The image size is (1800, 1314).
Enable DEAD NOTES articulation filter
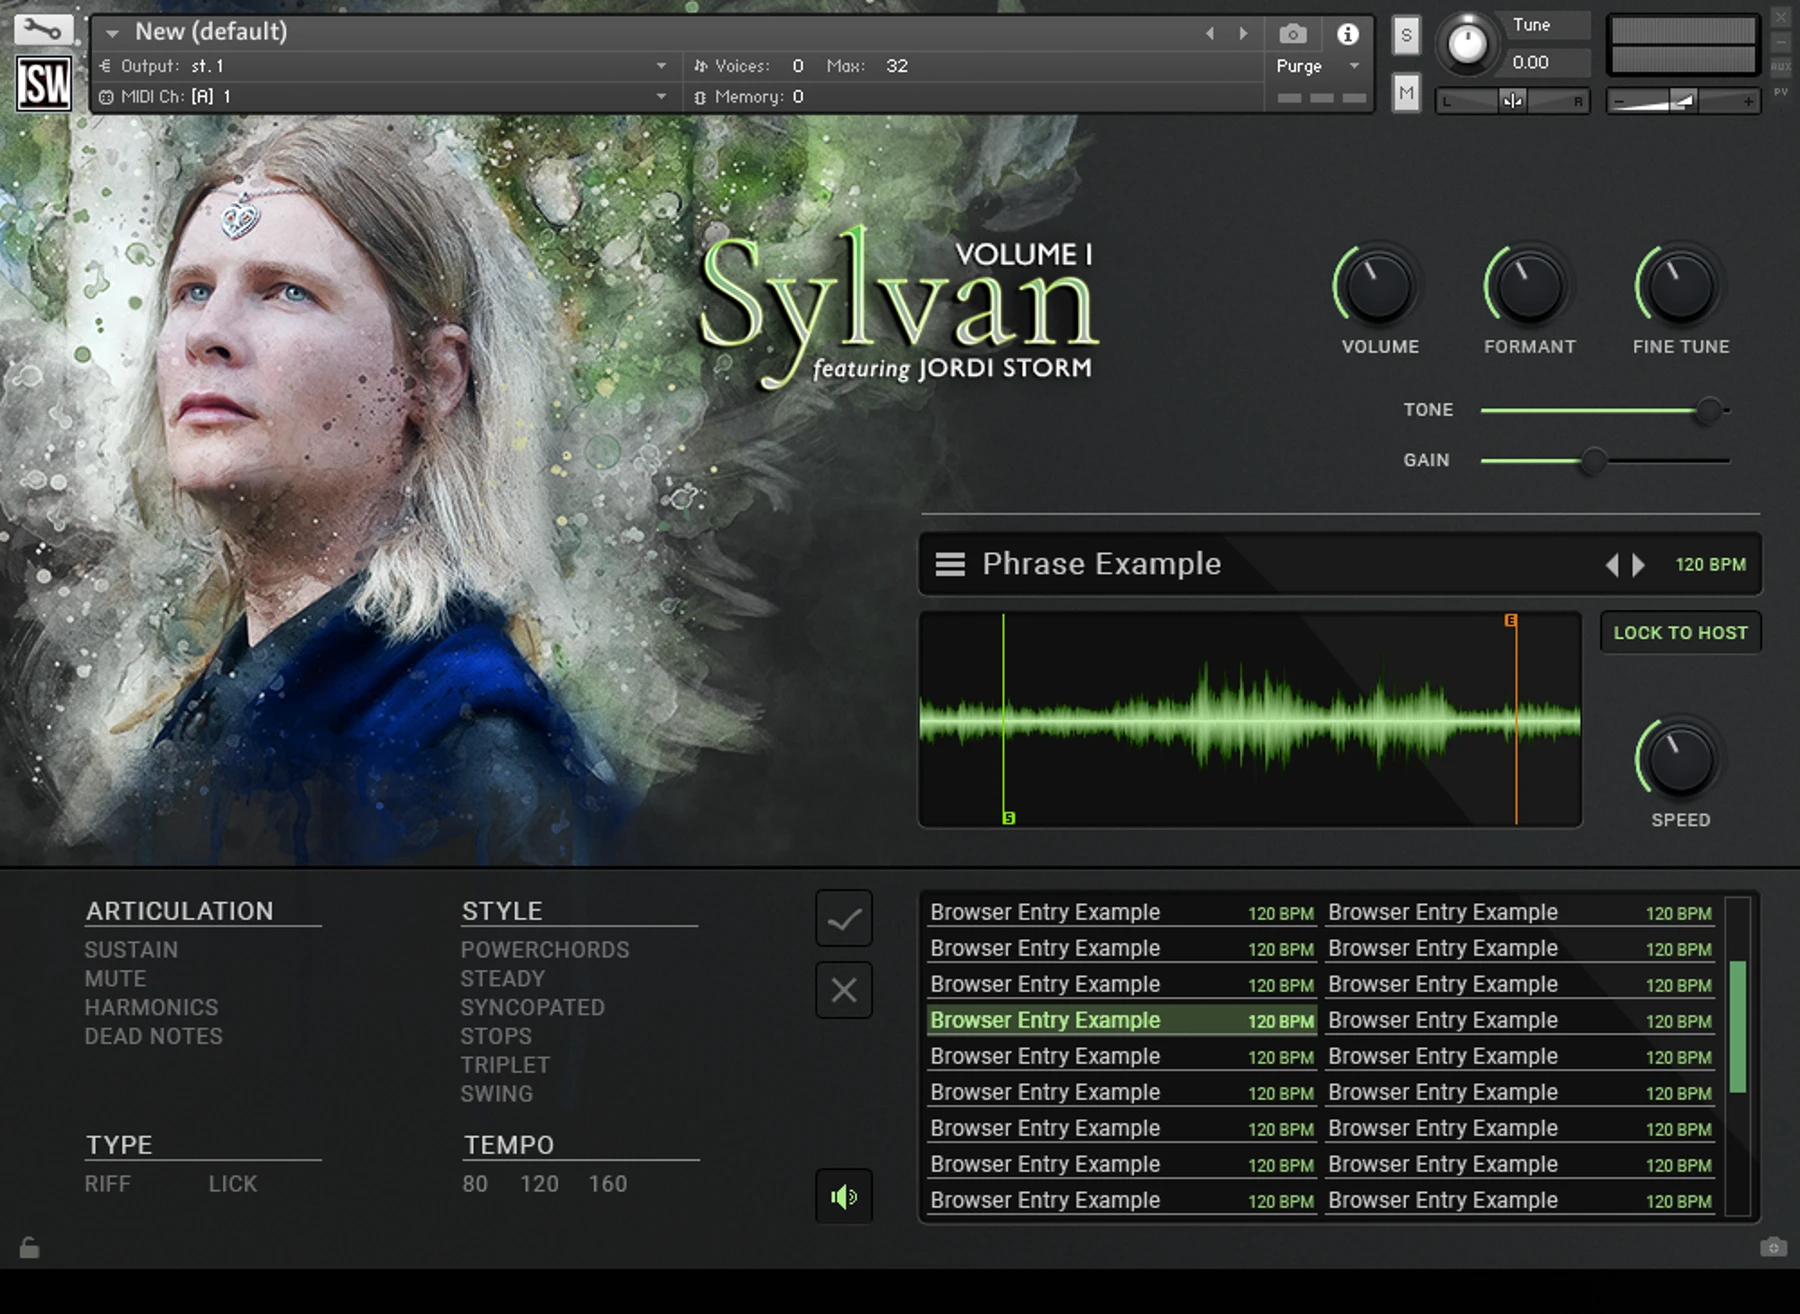click(153, 1037)
